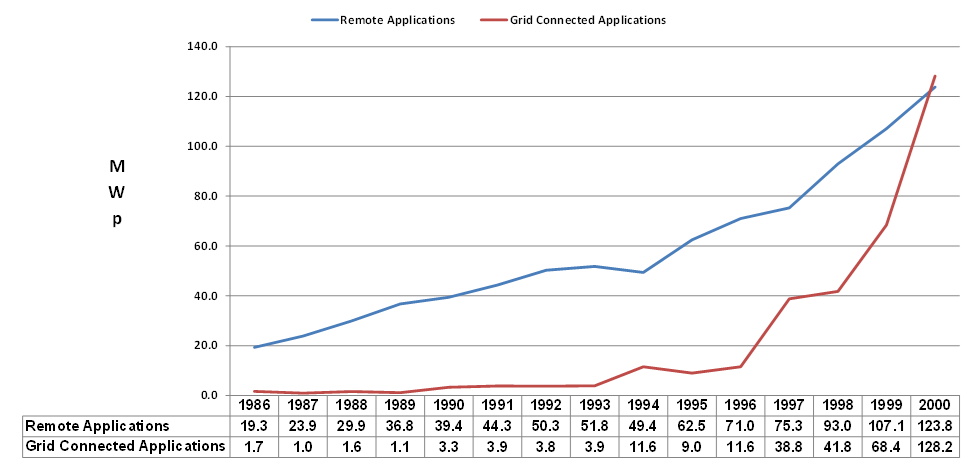This screenshot has height=465, width=975.
Task: Select the 38.8 value under 1997
Action: [787, 446]
